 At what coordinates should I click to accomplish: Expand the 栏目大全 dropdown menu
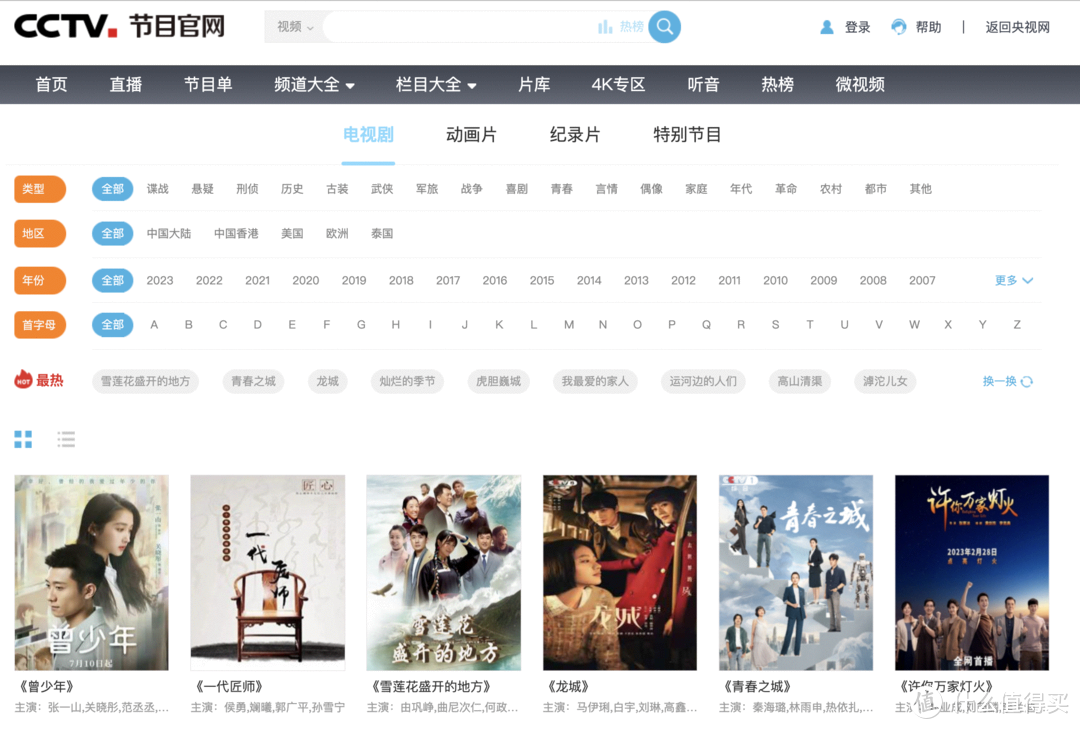pos(436,85)
